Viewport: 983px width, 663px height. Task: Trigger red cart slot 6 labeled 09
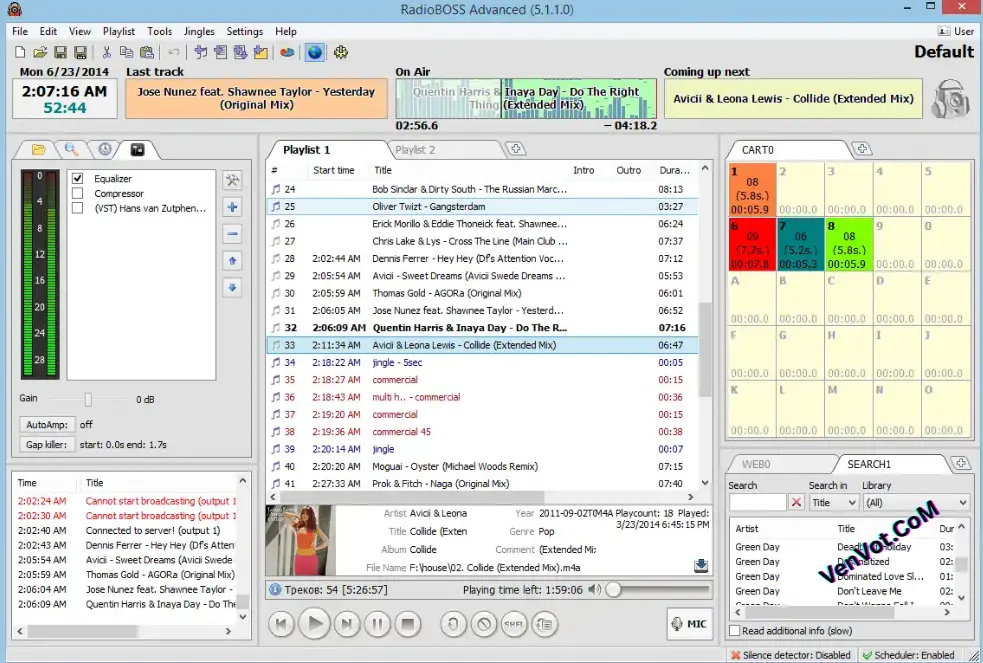point(752,244)
